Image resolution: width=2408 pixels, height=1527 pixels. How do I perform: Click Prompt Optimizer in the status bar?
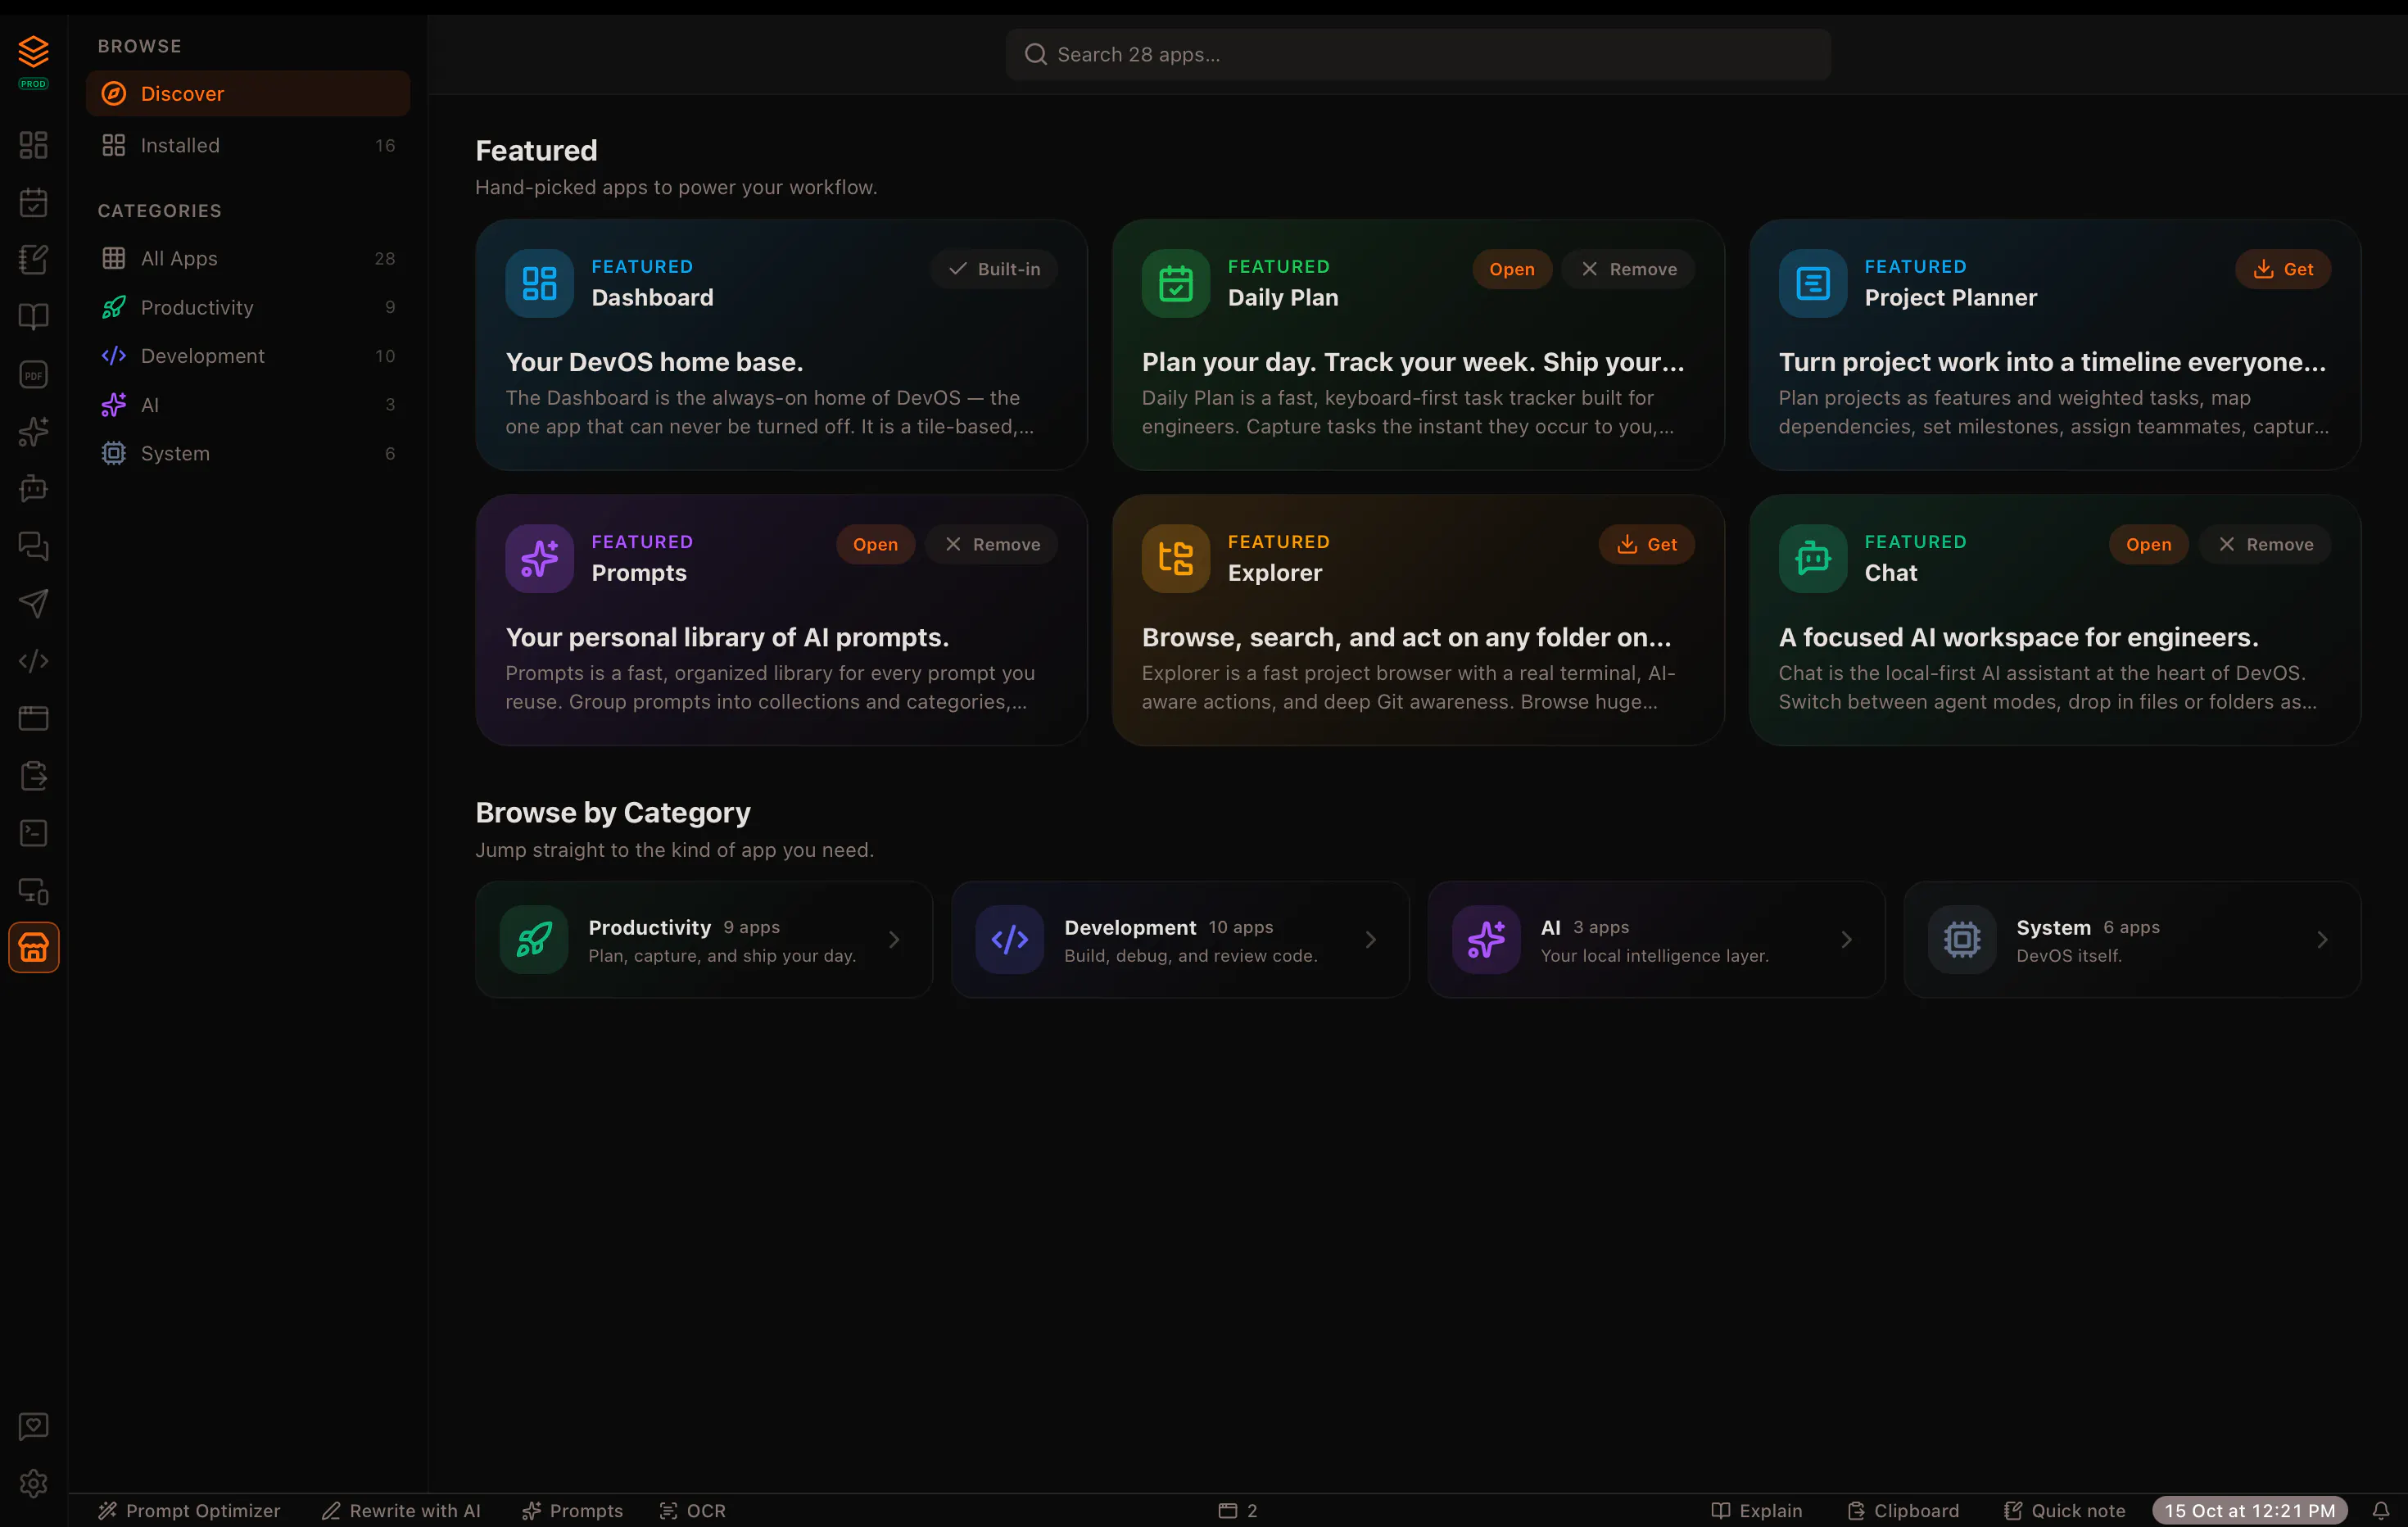(189, 1510)
